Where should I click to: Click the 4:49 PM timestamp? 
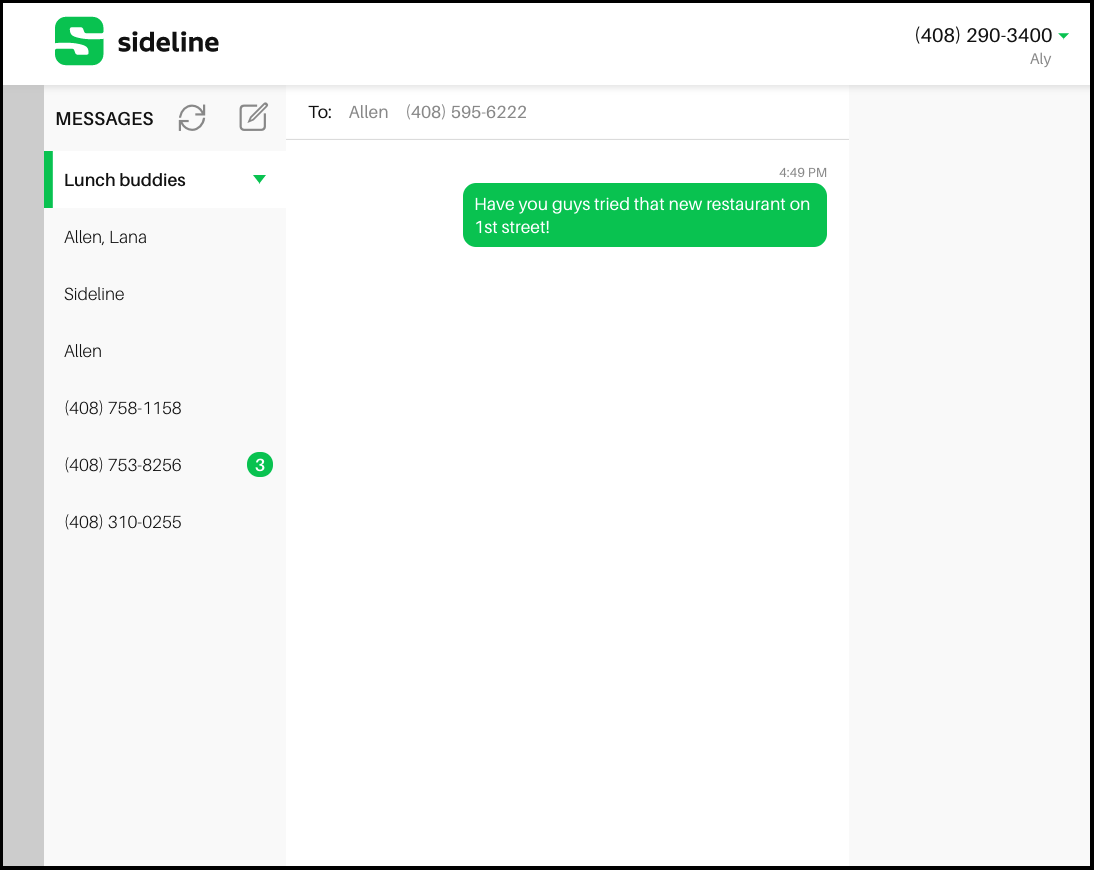tap(802, 172)
